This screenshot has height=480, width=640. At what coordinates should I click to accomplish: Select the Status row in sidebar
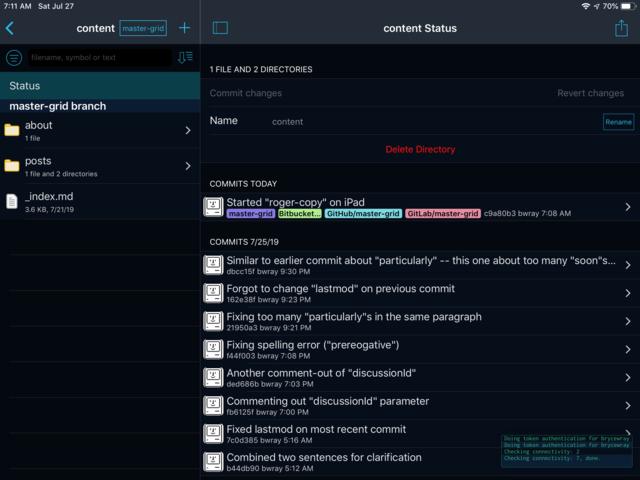pos(100,86)
